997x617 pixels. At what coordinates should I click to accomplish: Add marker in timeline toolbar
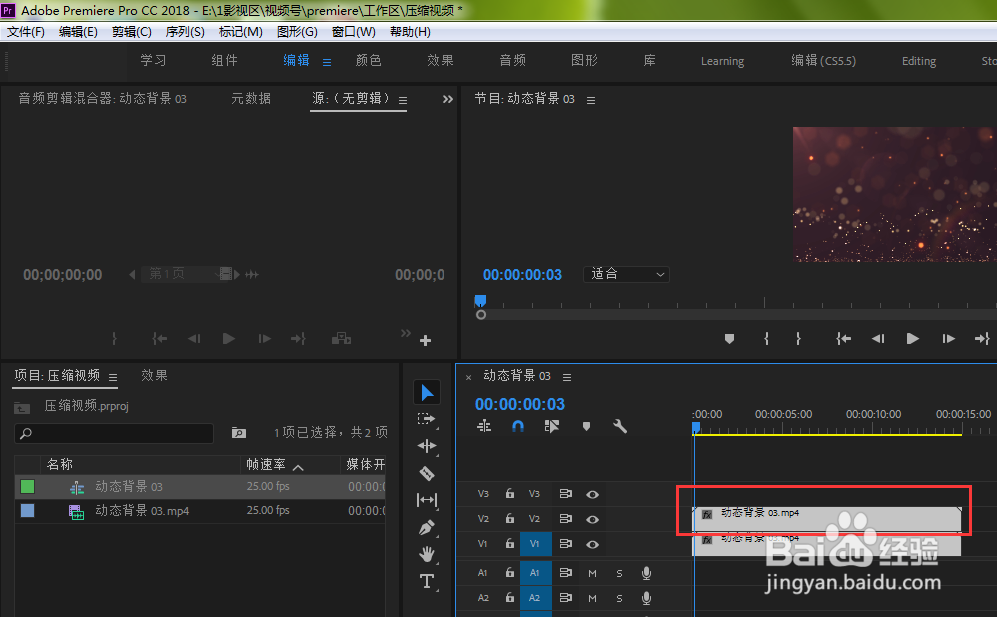[586, 426]
